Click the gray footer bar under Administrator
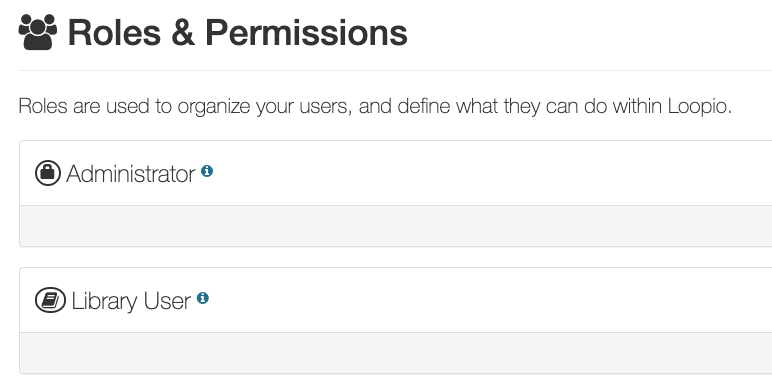 pyautogui.click(x=395, y=226)
